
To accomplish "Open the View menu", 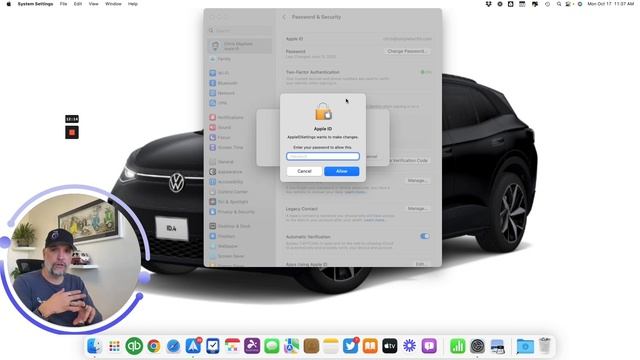I will (93, 4).
